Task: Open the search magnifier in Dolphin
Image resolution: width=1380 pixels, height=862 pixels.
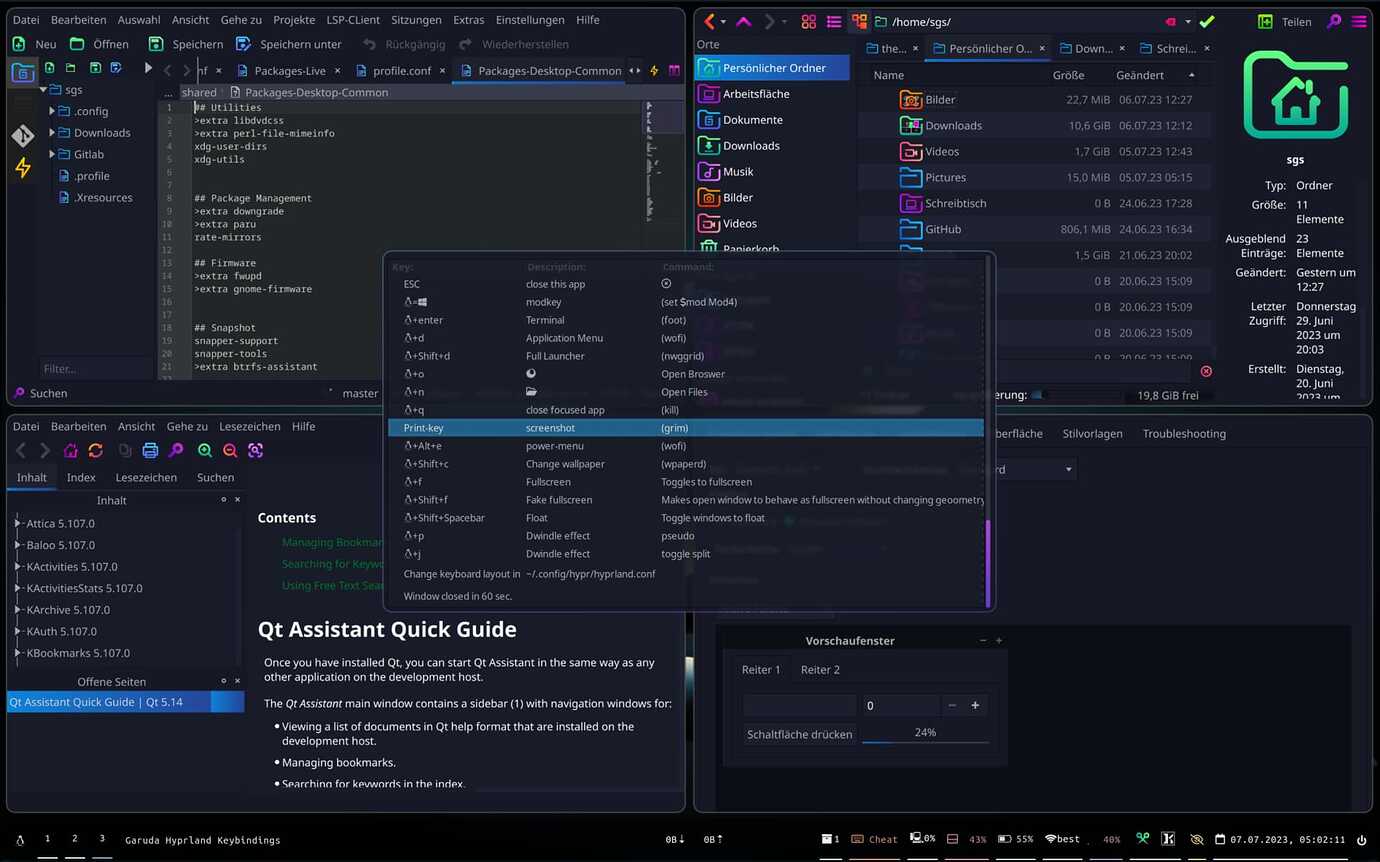Action: (1333, 21)
